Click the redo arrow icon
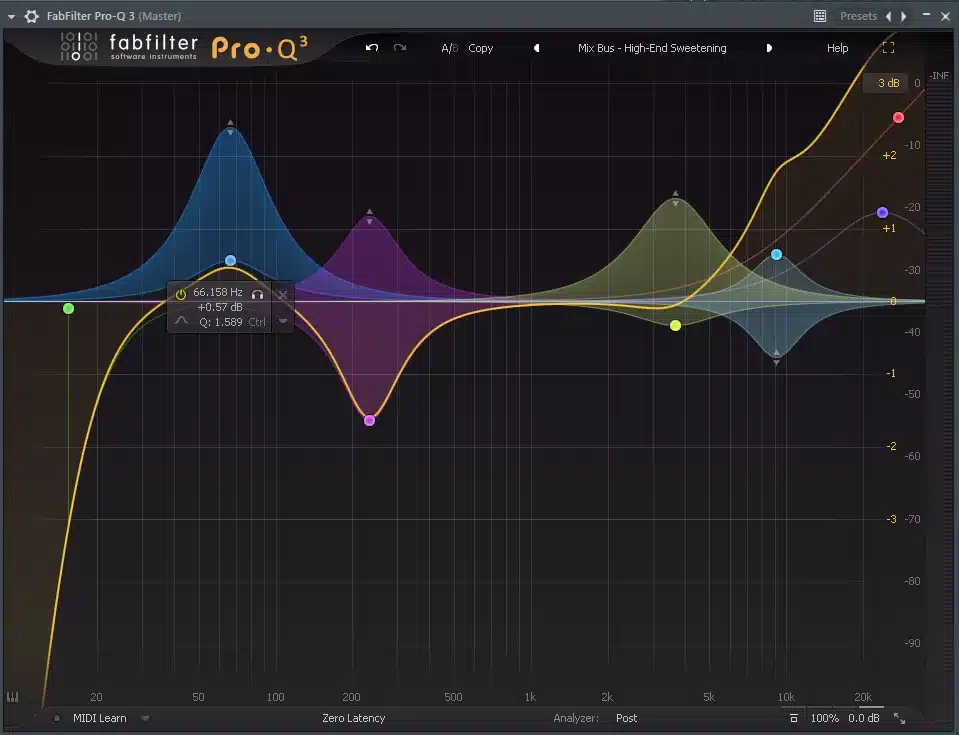This screenshot has height=735, width=959. pos(400,48)
